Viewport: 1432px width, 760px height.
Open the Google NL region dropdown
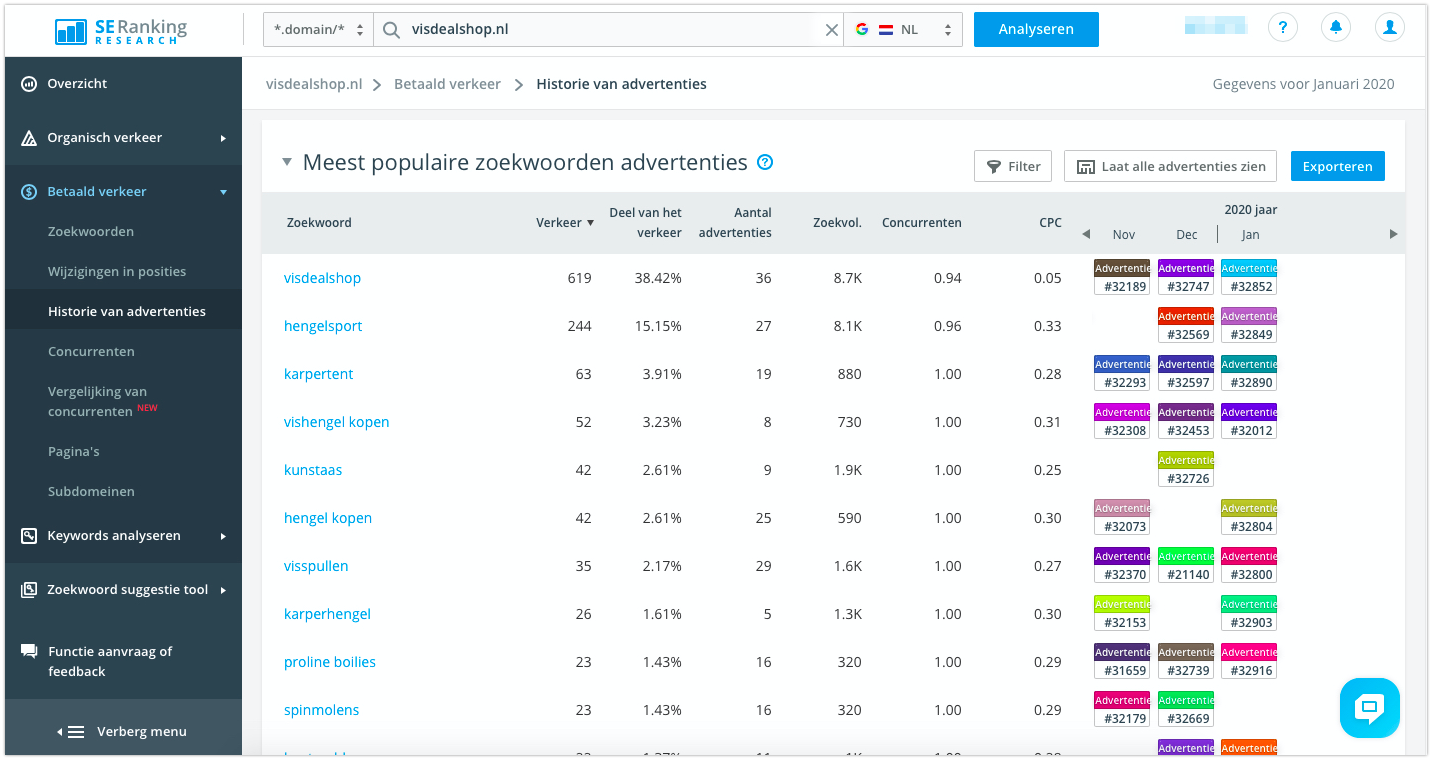[x=902, y=30]
